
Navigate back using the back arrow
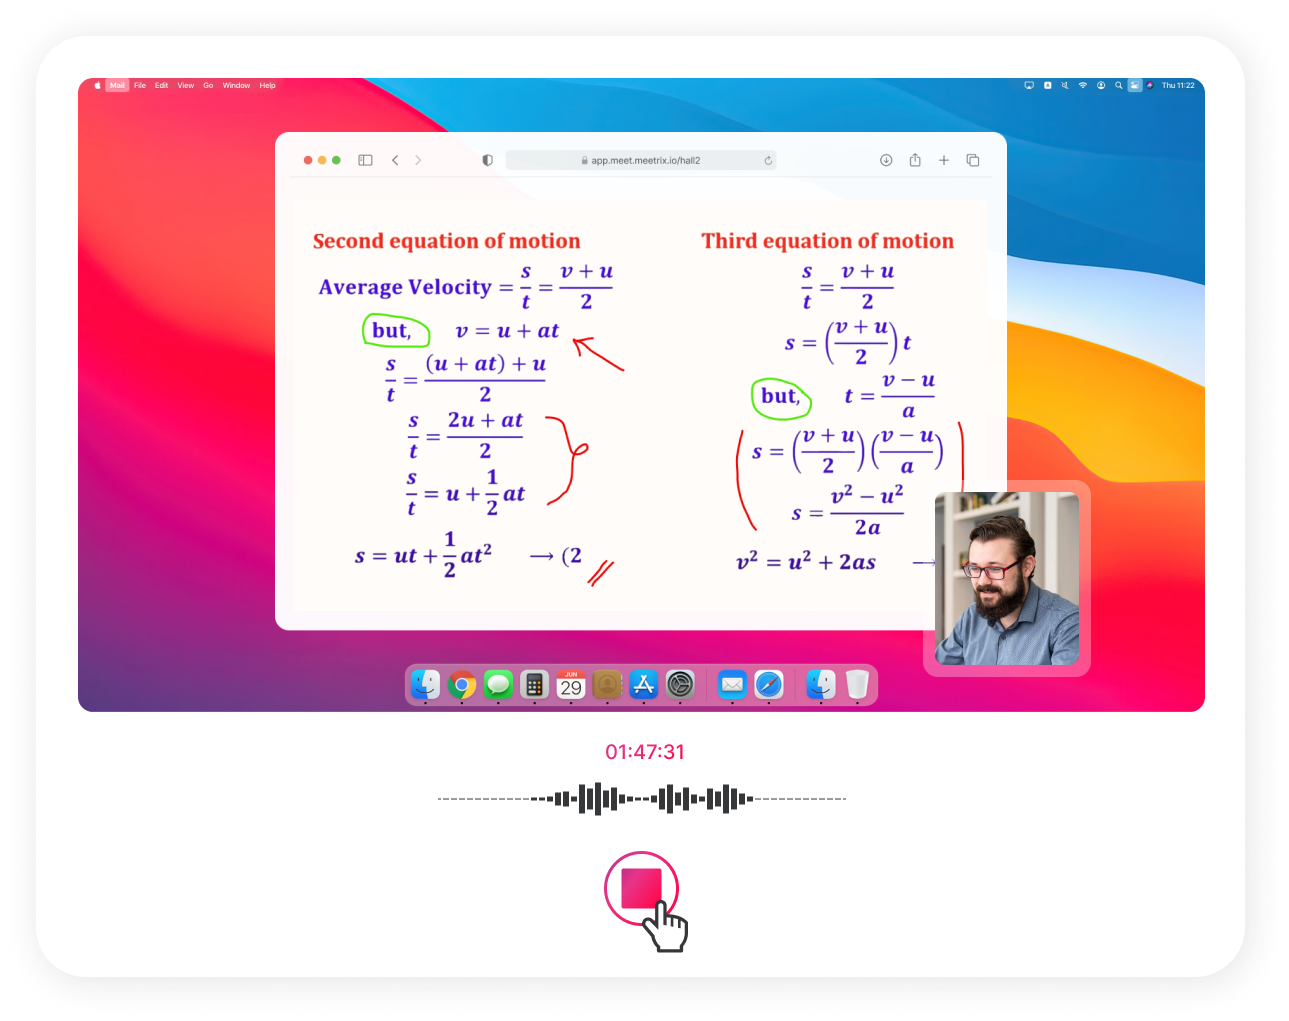coord(395,160)
